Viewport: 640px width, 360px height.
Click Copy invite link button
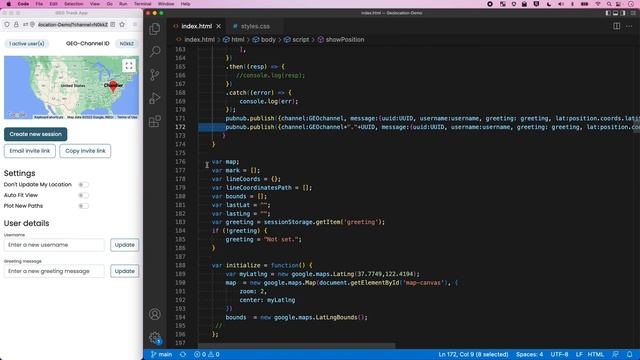(85, 151)
